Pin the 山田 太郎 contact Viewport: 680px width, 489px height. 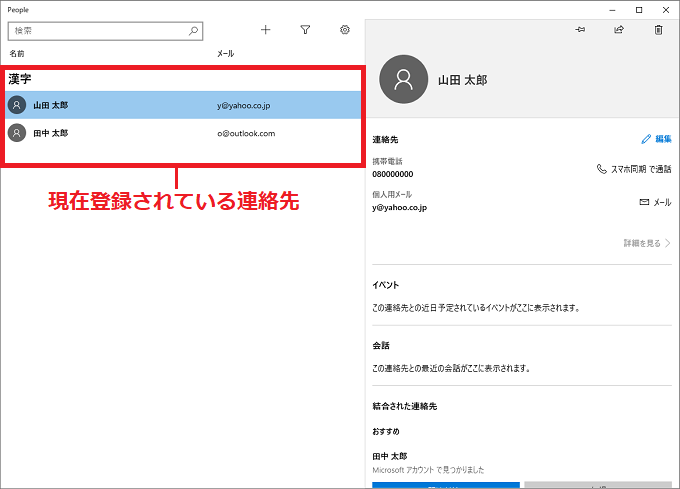(580, 29)
